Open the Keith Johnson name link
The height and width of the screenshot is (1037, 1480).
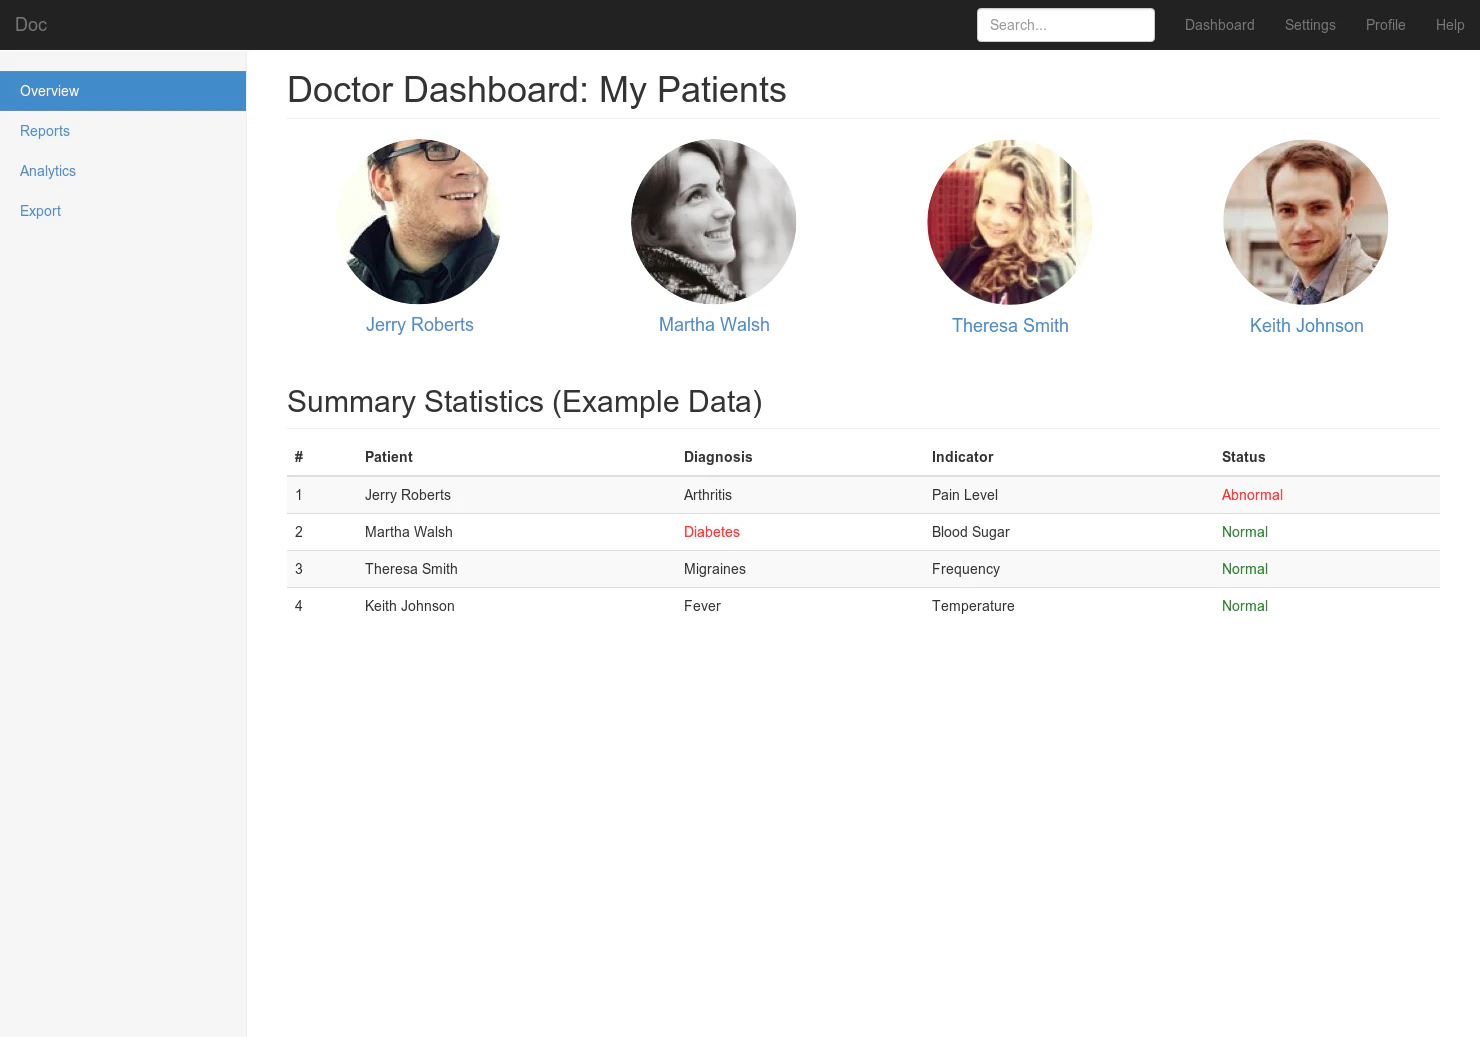click(x=1306, y=326)
